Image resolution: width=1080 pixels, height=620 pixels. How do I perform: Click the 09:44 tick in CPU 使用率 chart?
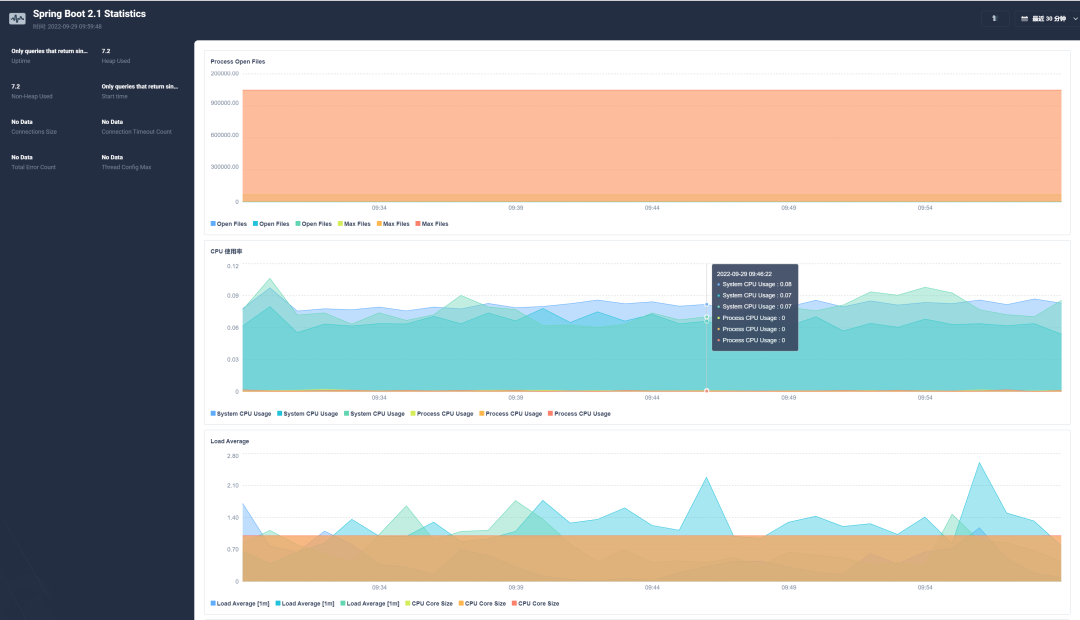click(652, 397)
